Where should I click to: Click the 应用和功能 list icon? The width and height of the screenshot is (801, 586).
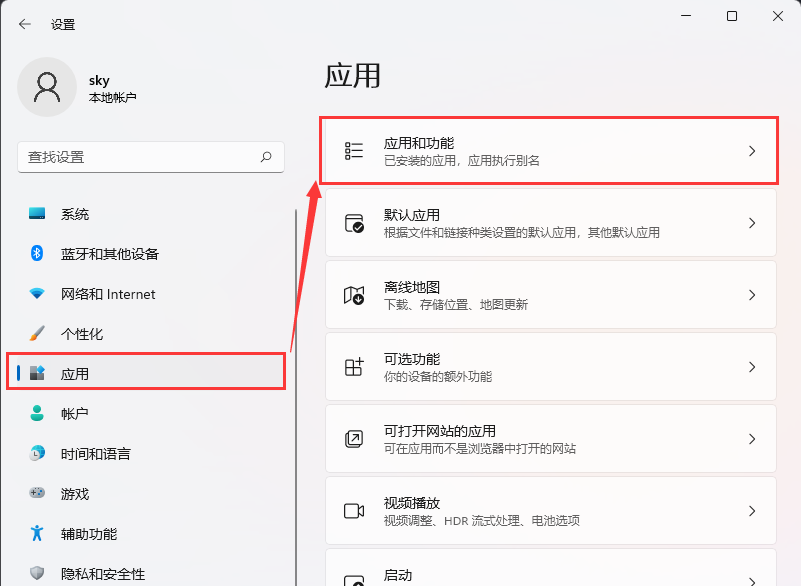pos(352,150)
